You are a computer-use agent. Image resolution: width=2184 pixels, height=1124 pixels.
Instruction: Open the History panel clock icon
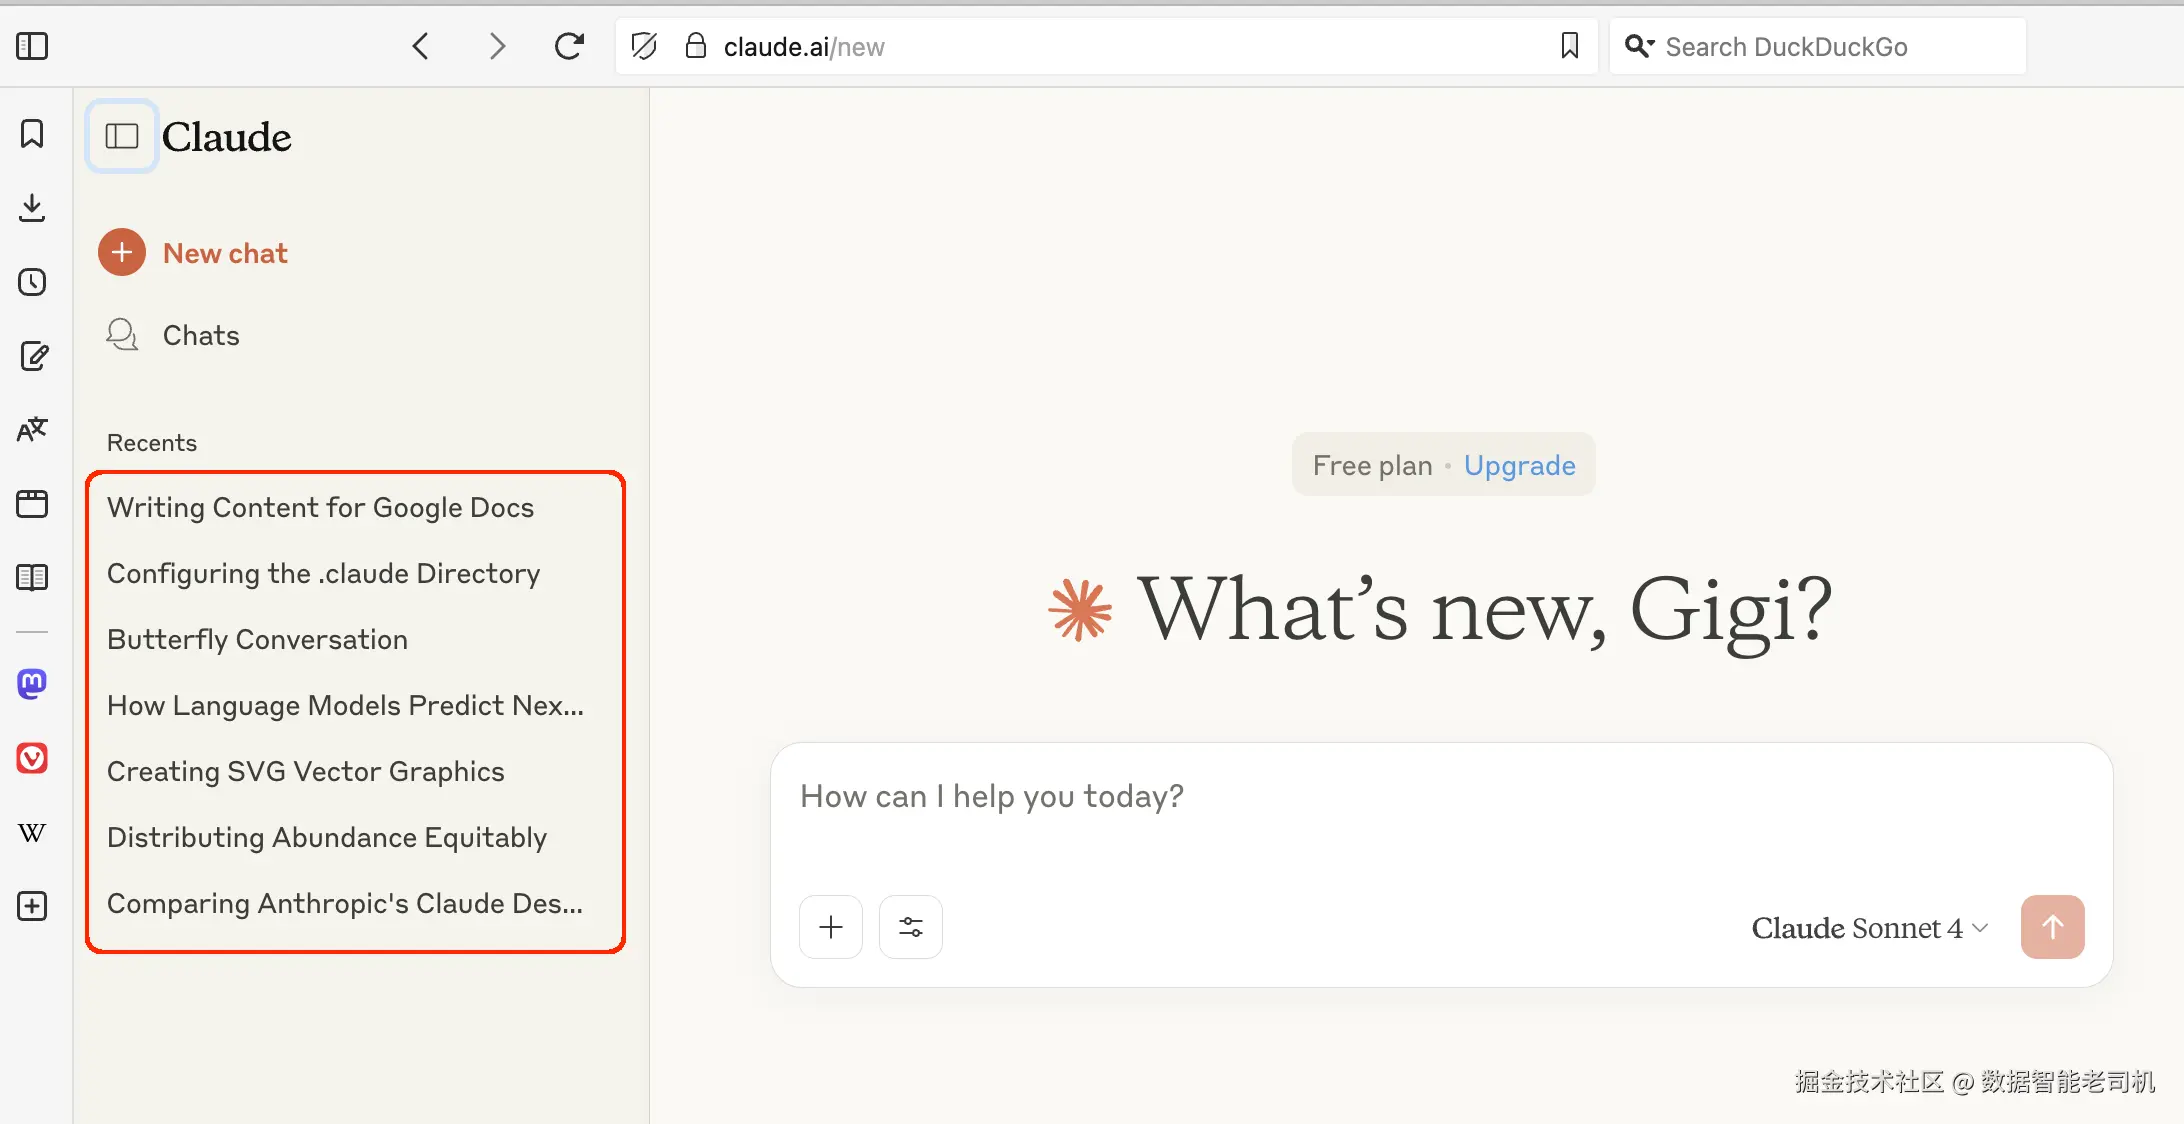[32, 282]
